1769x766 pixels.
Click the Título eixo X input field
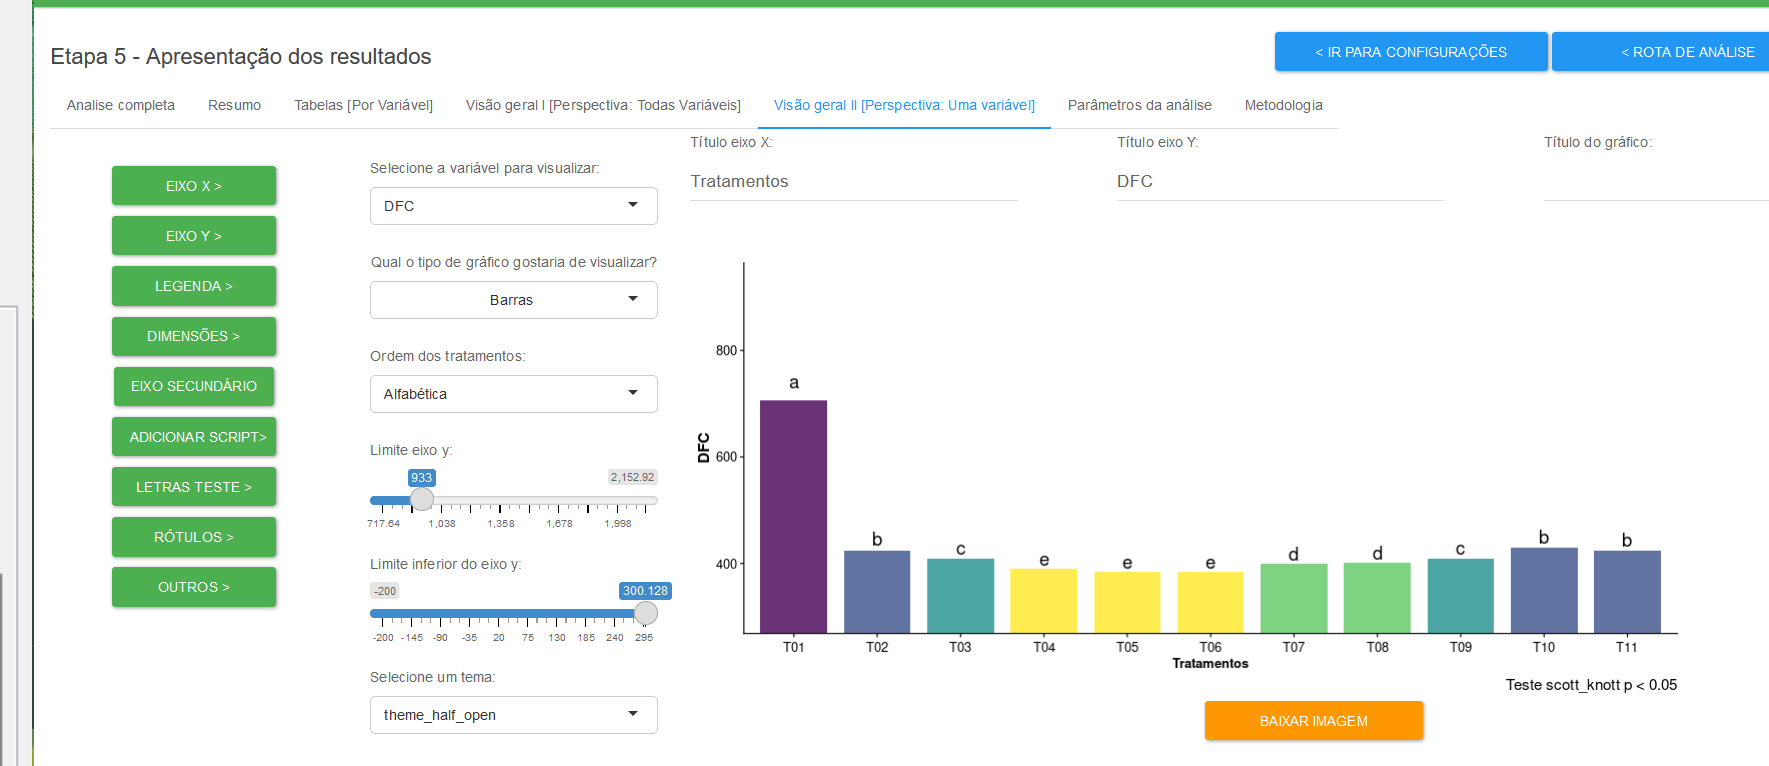[853, 181]
